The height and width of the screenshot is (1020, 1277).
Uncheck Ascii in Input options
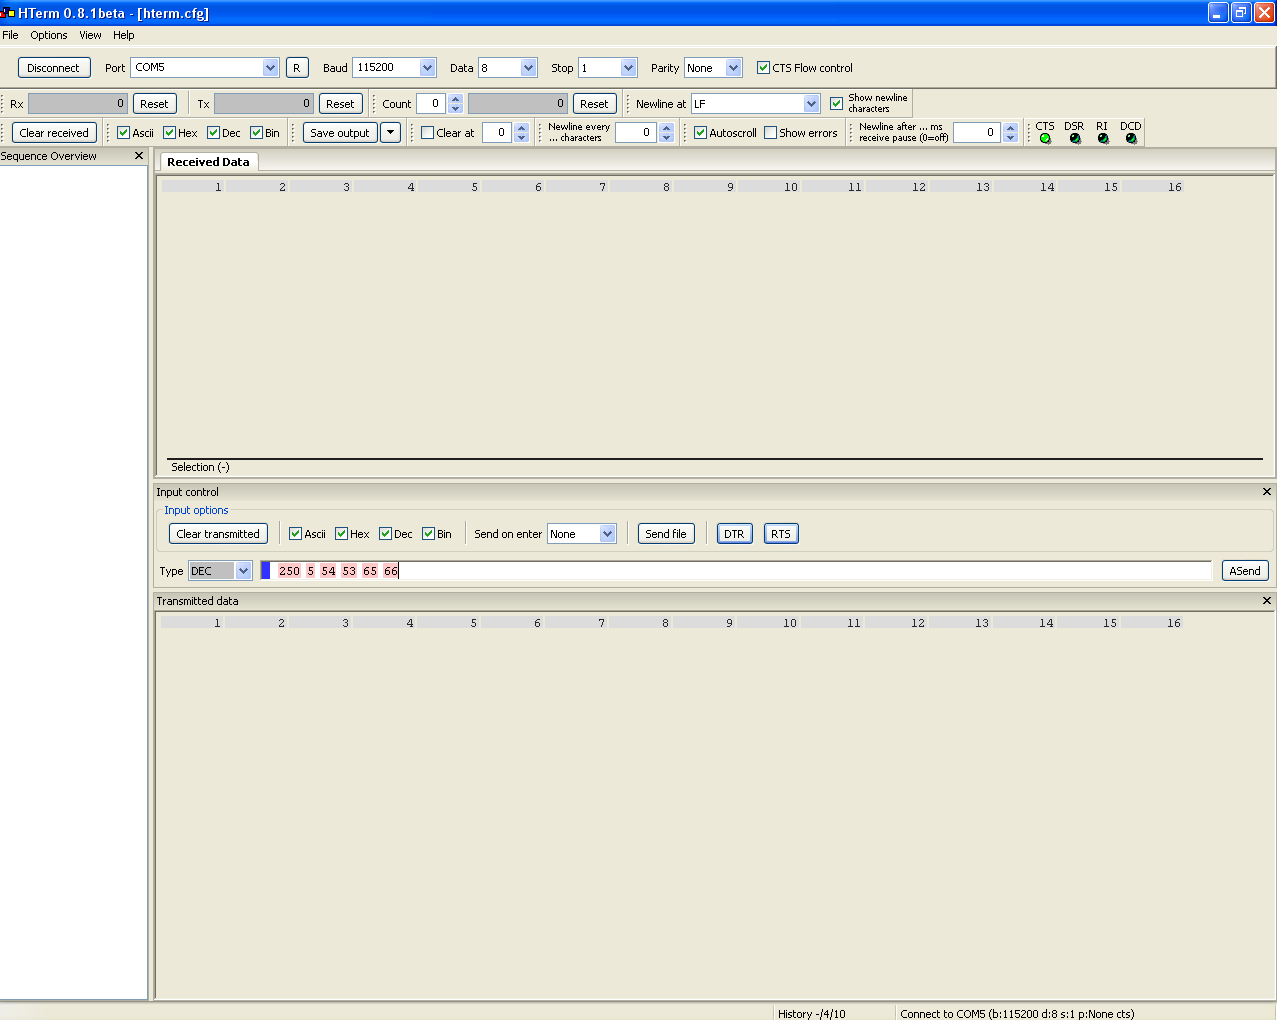coord(295,534)
